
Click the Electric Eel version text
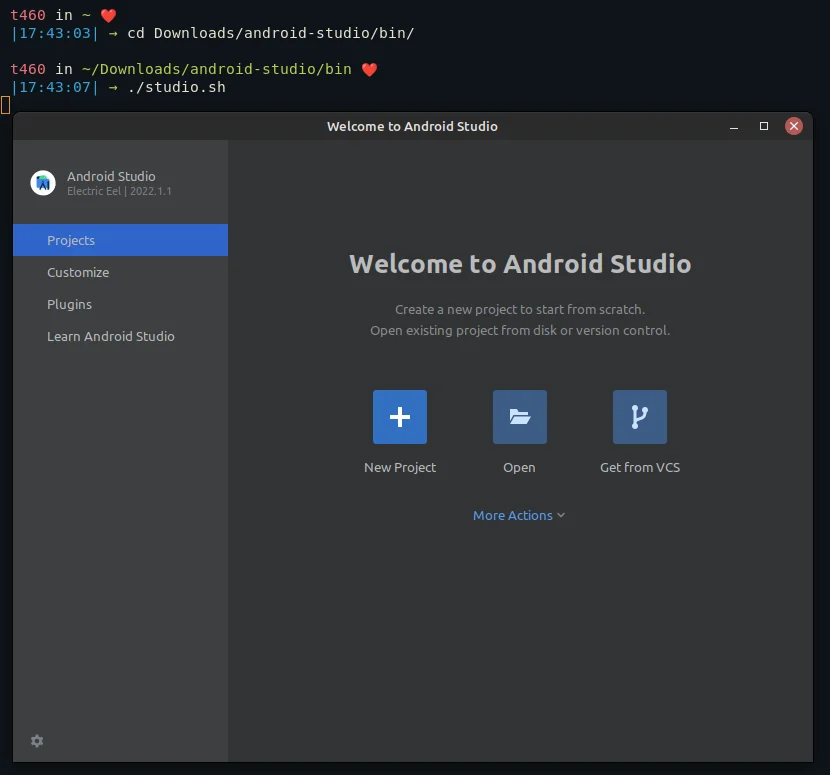coord(119,191)
